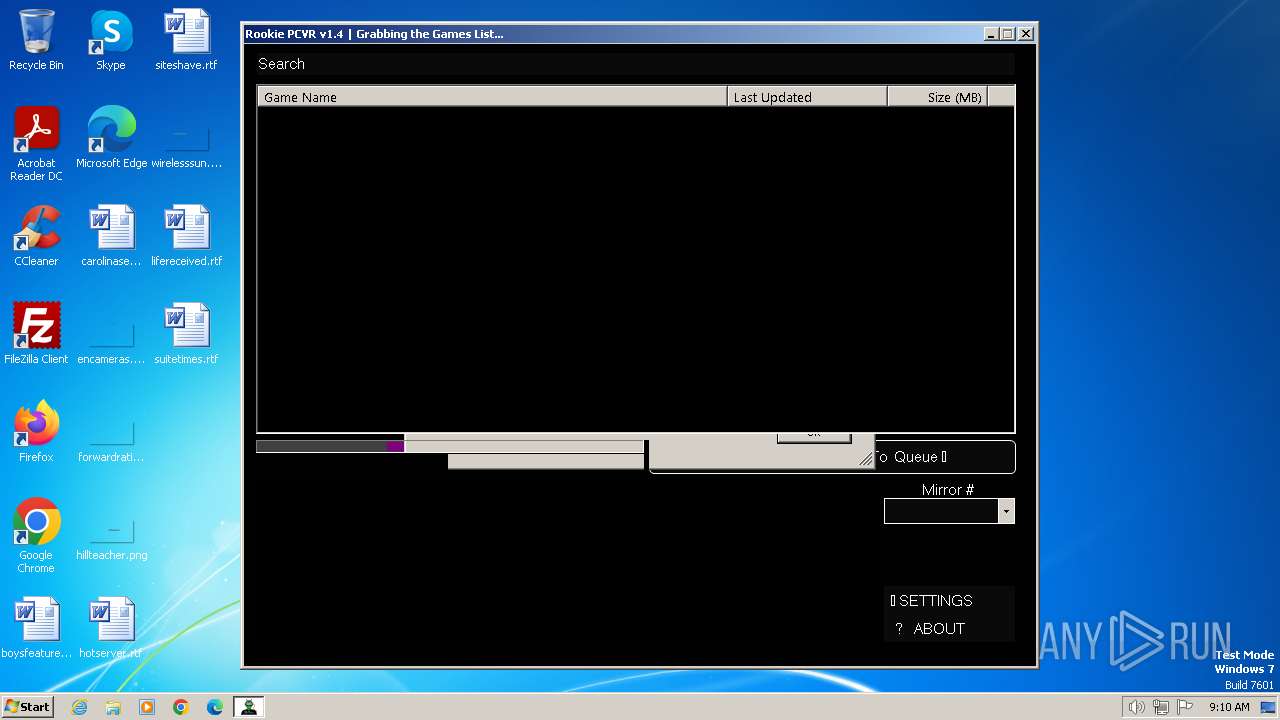This screenshot has width=1280, height=720.
Task: Launch Microsoft Edge desktop shortcut
Action: (111, 139)
